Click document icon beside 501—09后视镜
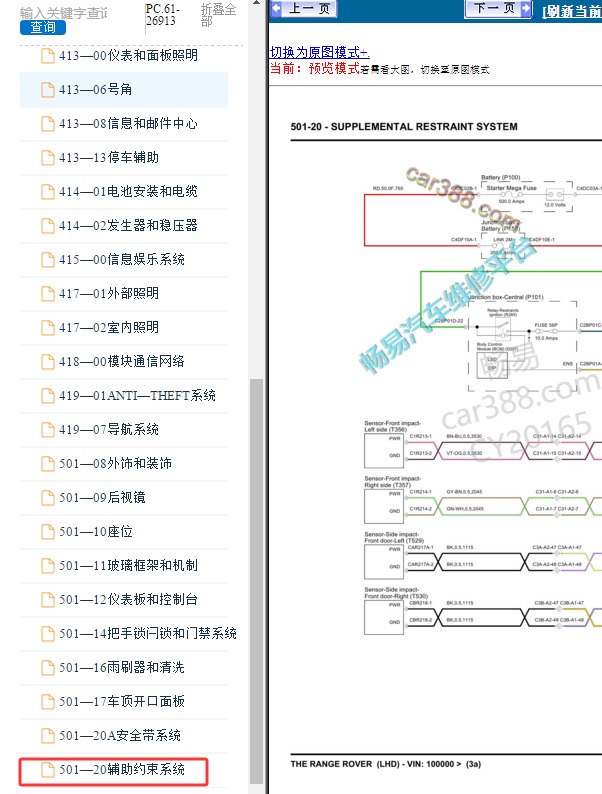The image size is (602, 794). coord(48,497)
